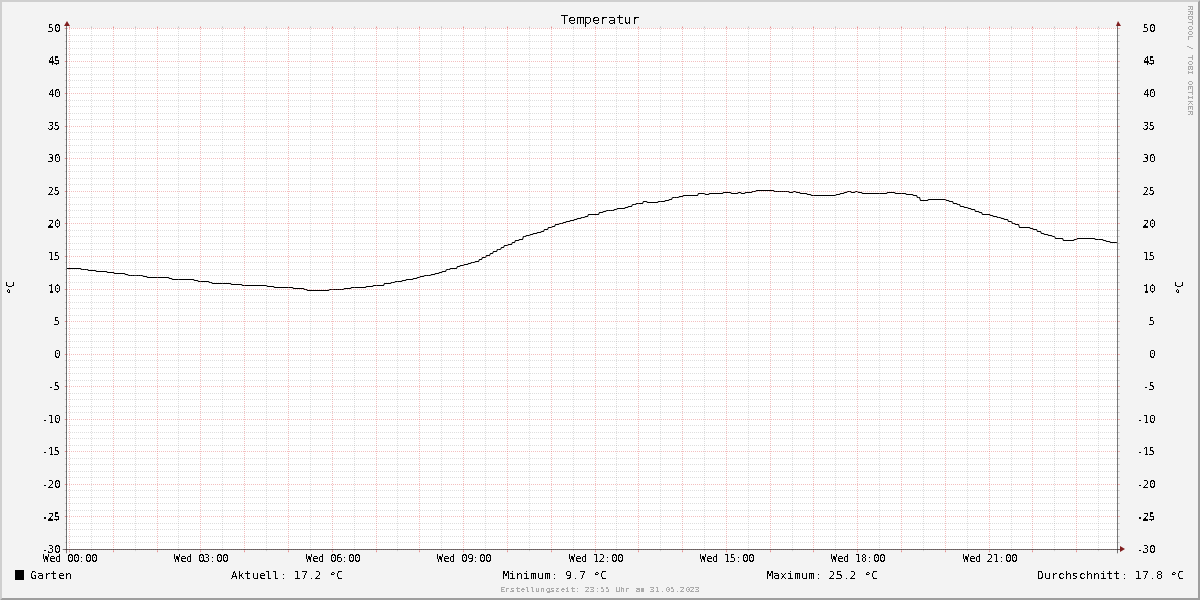Click the °C unit label beside left axis

point(10,288)
